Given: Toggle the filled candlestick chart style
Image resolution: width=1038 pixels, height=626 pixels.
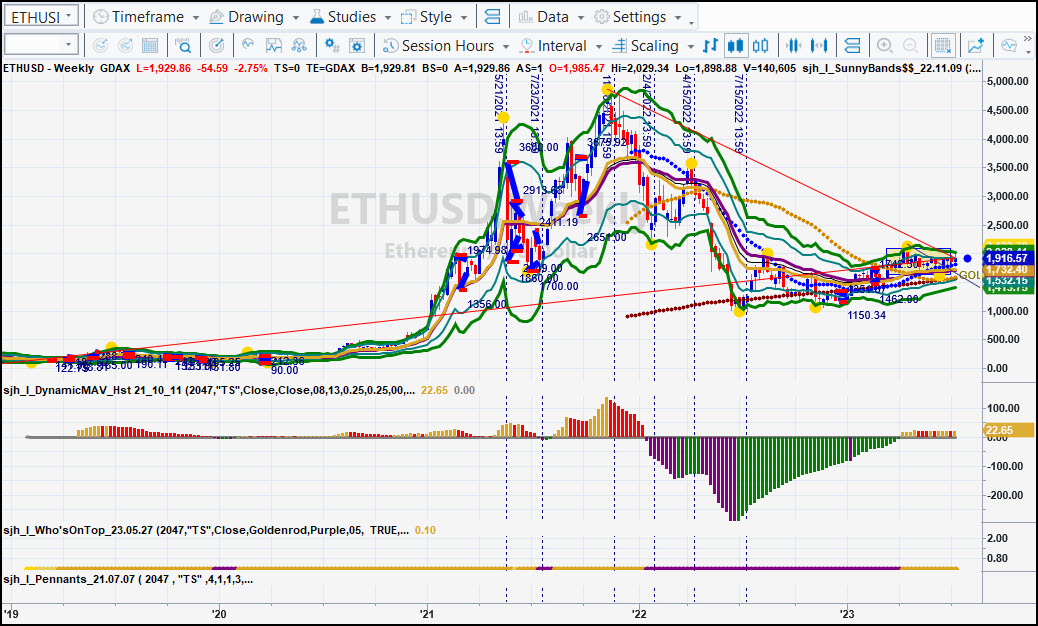Looking at the screenshot, I should click(735, 45).
